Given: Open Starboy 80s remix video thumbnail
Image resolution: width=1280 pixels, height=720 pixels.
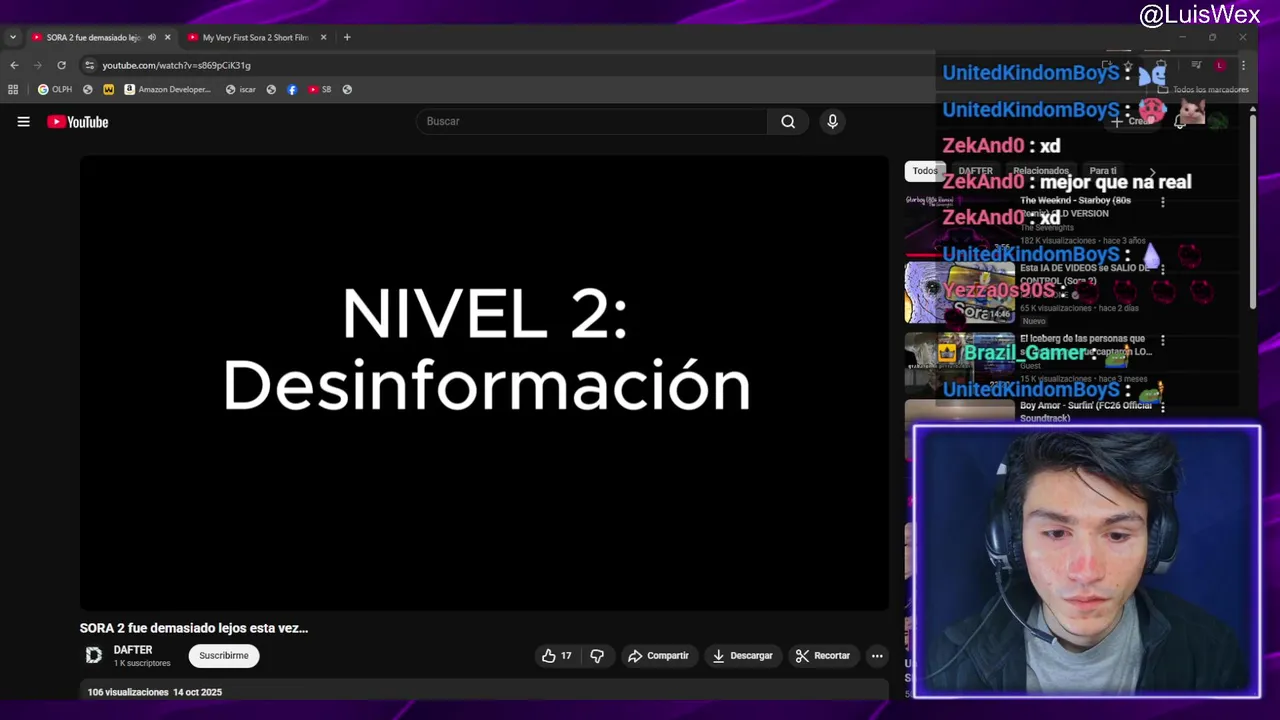Looking at the screenshot, I should point(959,223).
